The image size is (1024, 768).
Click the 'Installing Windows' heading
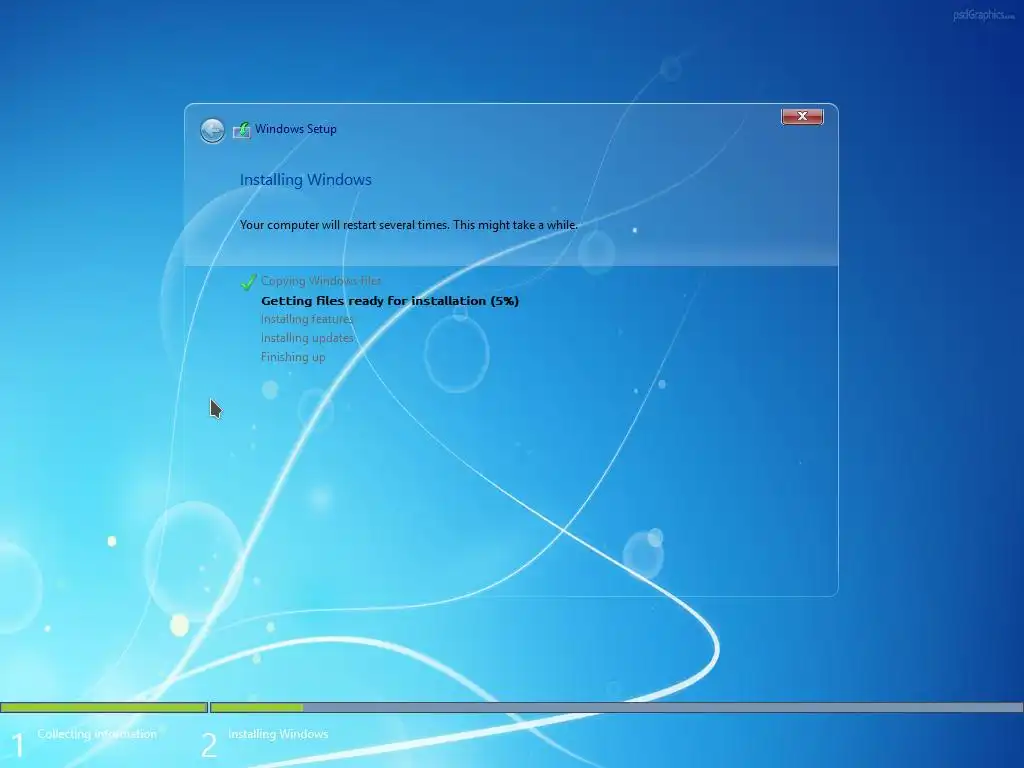click(x=306, y=180)
